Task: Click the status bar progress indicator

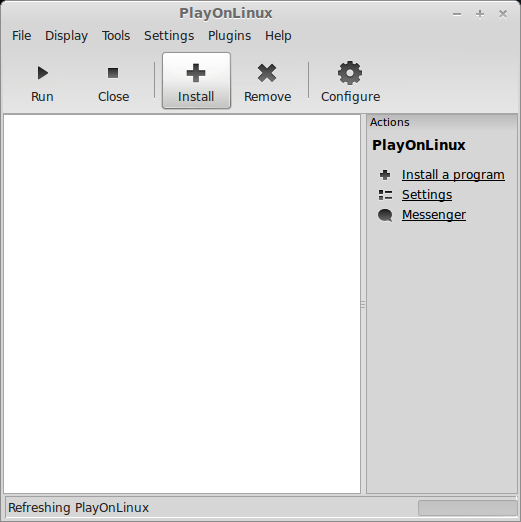Action: [468, 508]
